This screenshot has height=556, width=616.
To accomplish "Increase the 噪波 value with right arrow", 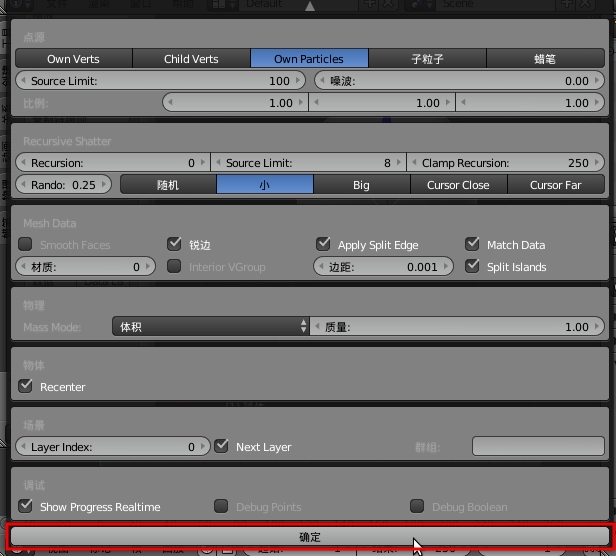I will 598,81.
